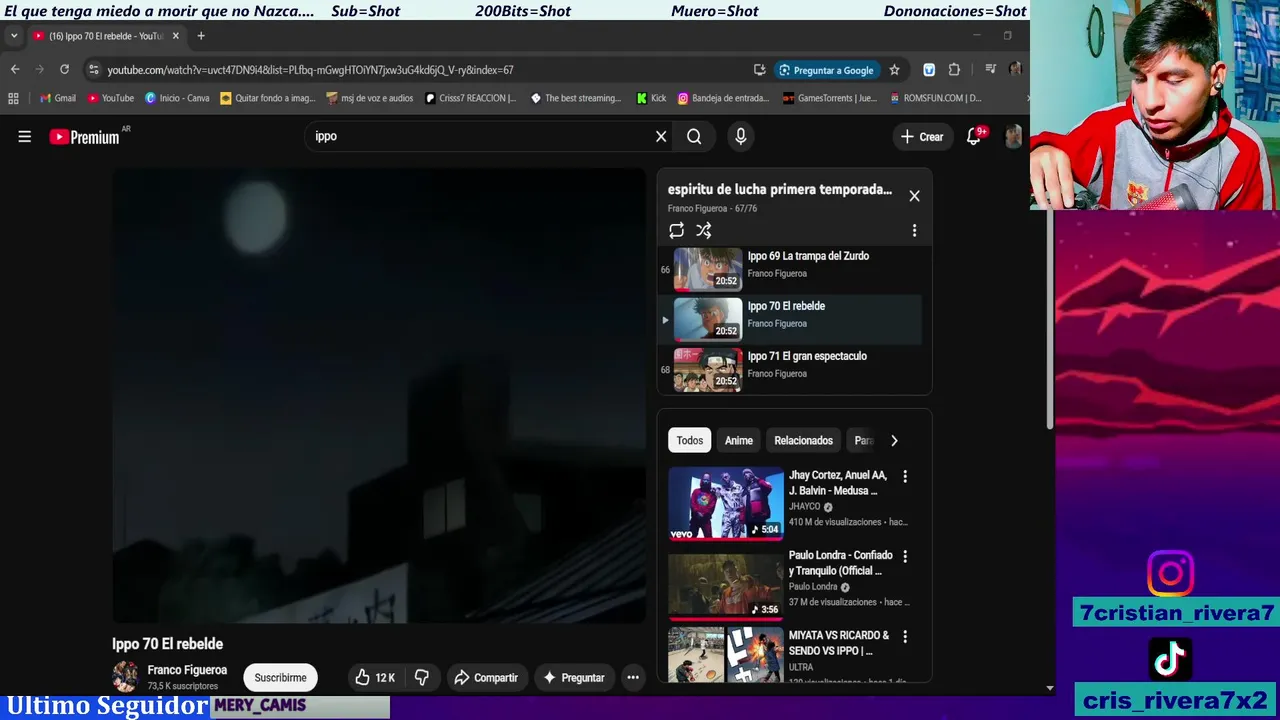Open browser profile avatar
The height and width of the screenshot is (720, 1280).
[x=1015, y=70]
